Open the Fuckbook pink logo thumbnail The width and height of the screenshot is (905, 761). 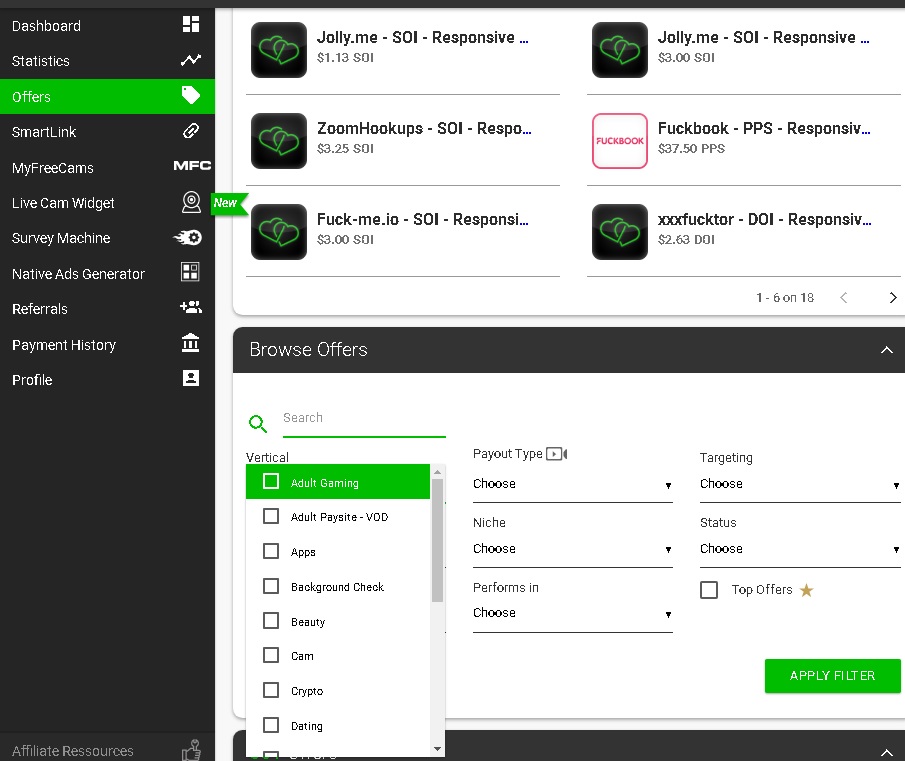pos(620,141)
